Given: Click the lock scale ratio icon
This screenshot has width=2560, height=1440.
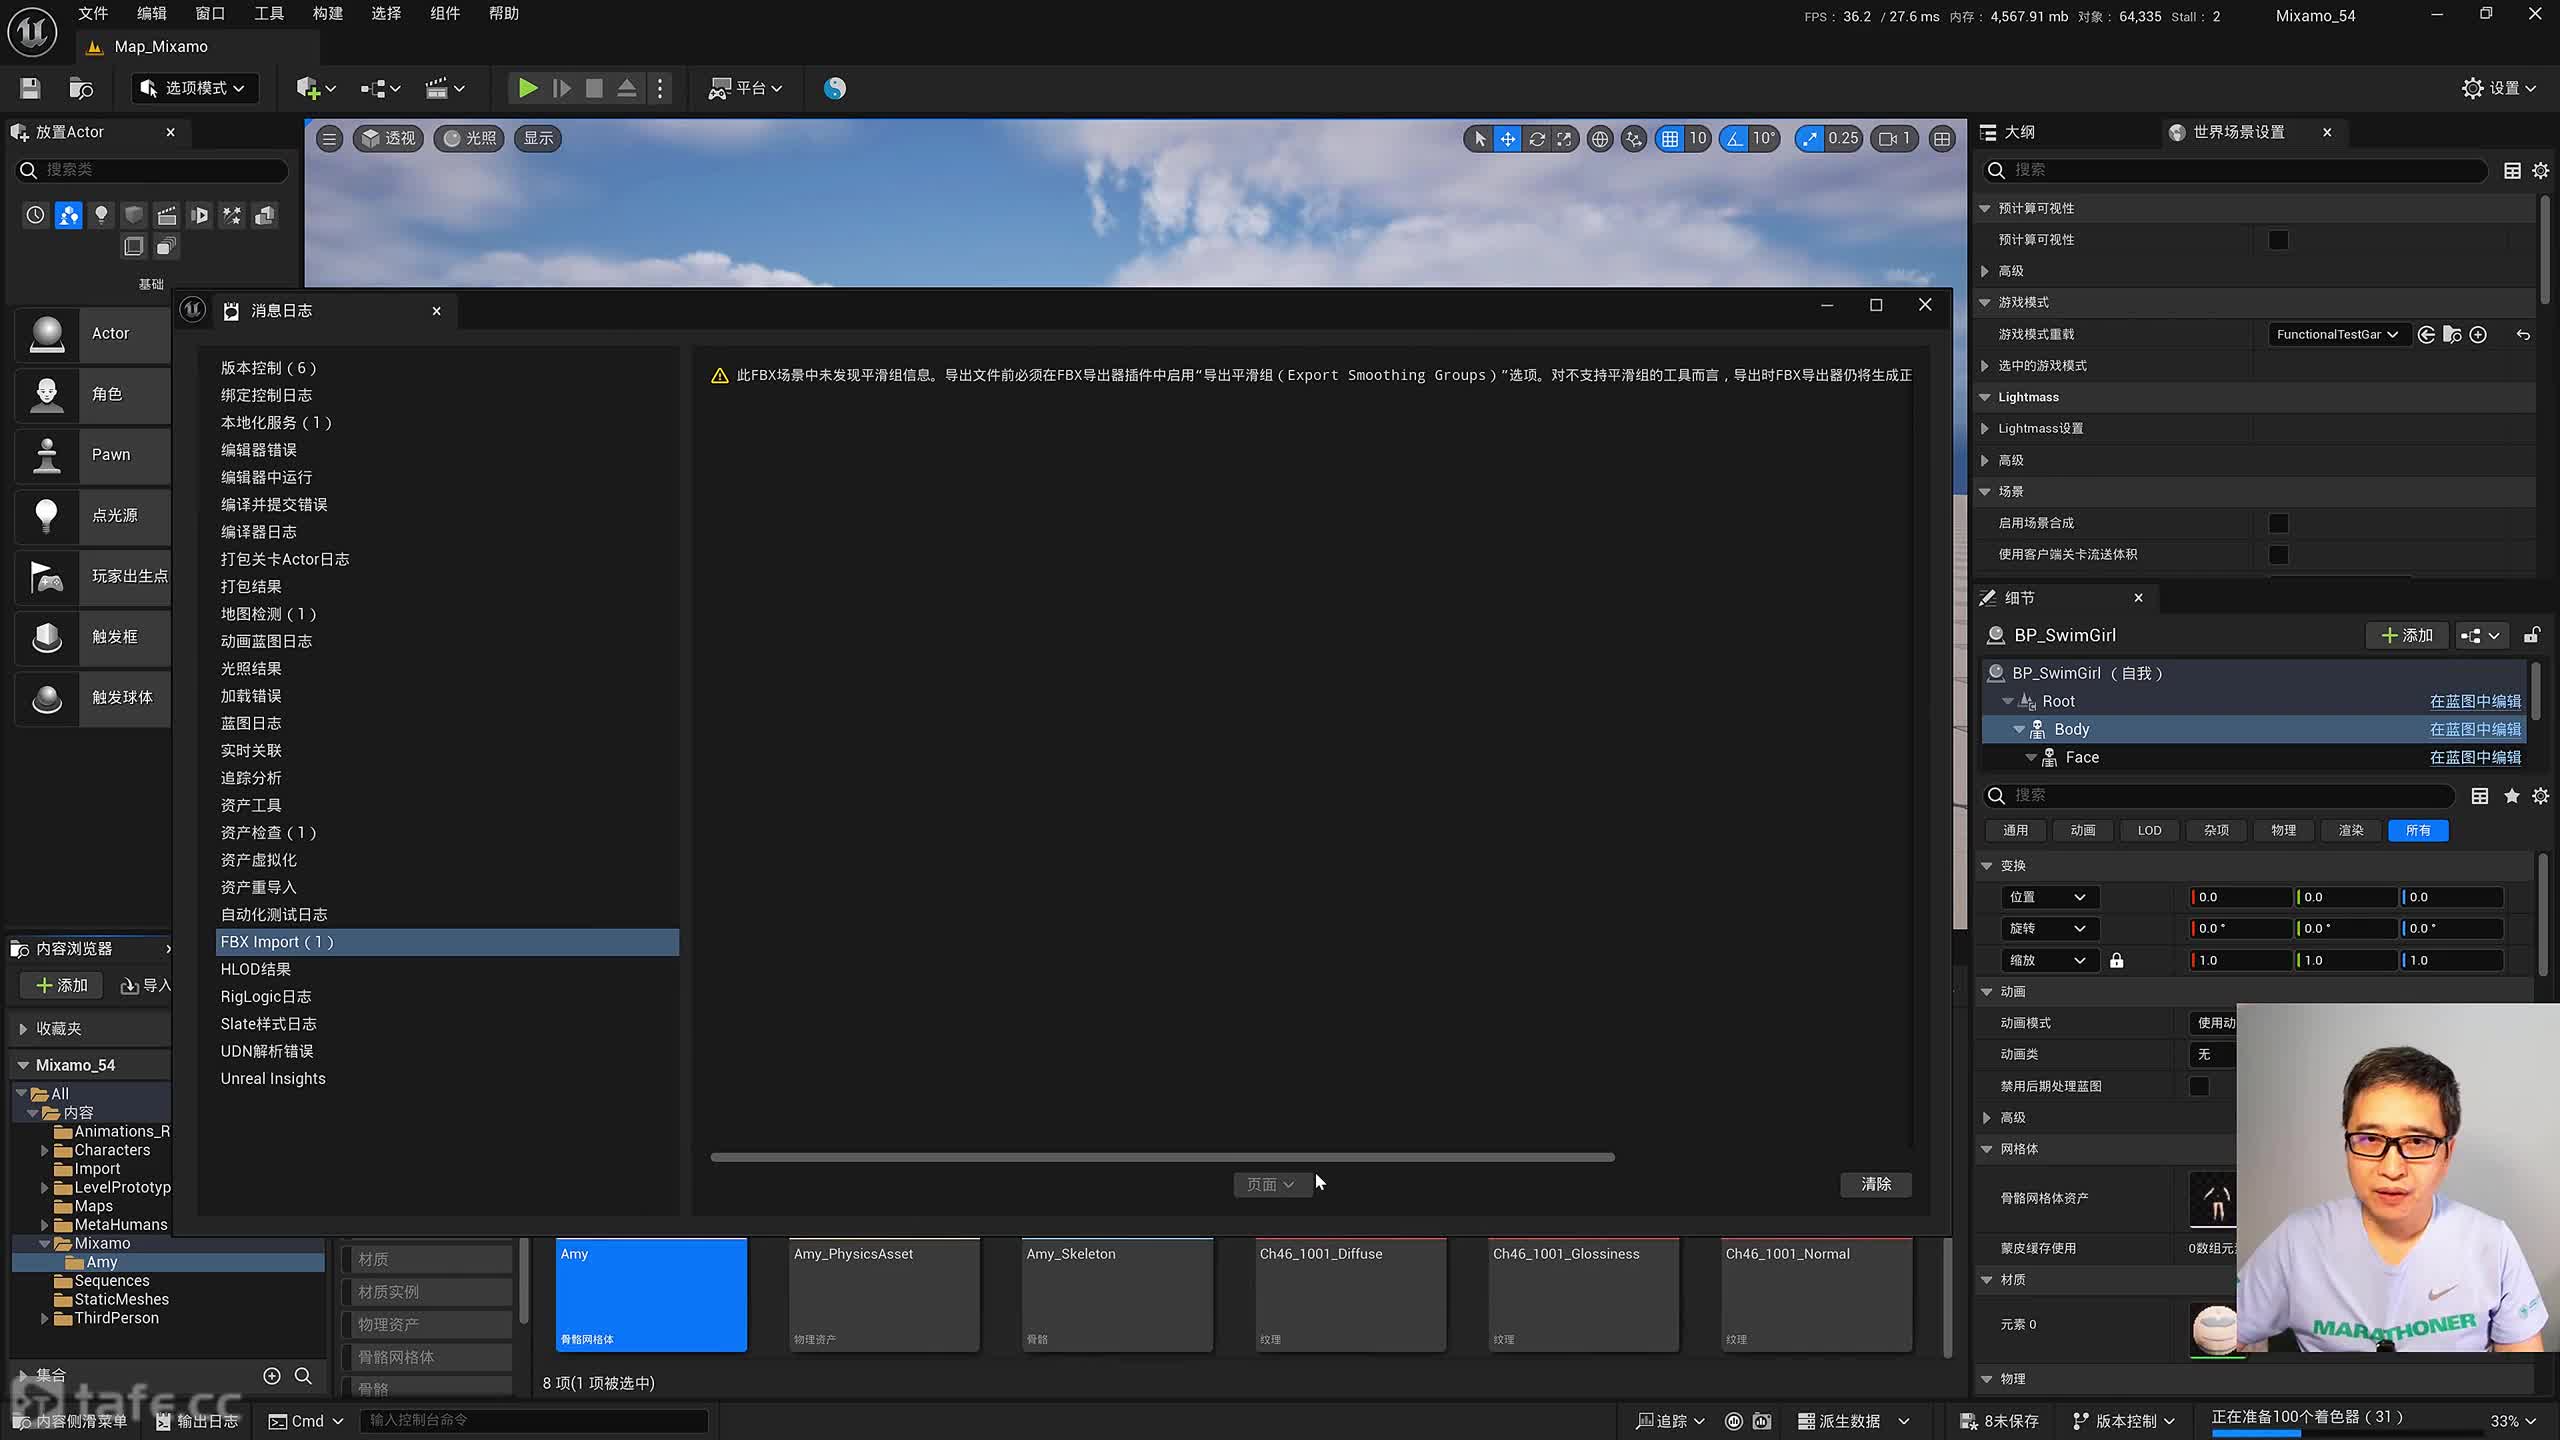Looking at the screenshot, I should (x=2116, y=960).
